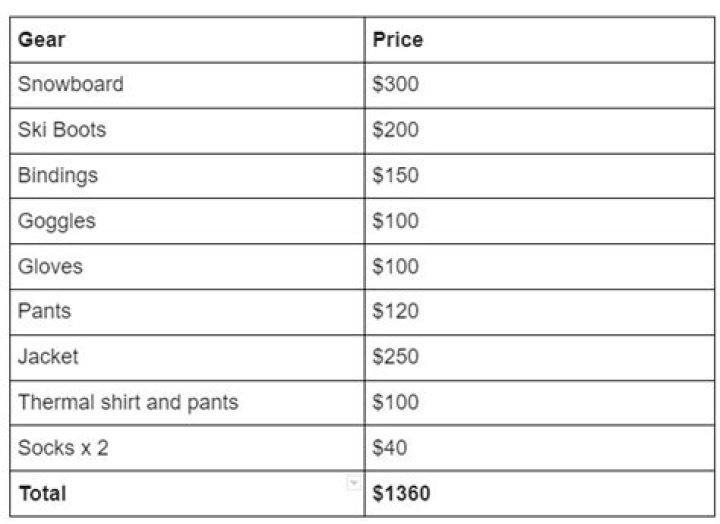Select the bold Total label text
Viewport: 720px width, 524px height.
point(42,494)
